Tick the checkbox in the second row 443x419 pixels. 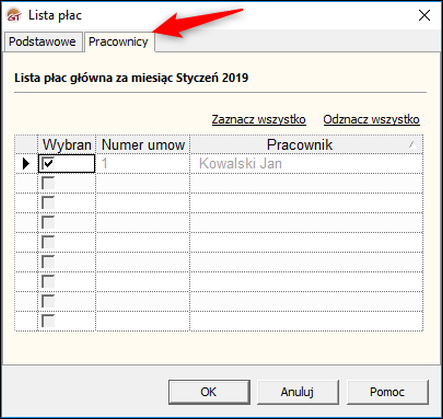click(x=48, y=183)
